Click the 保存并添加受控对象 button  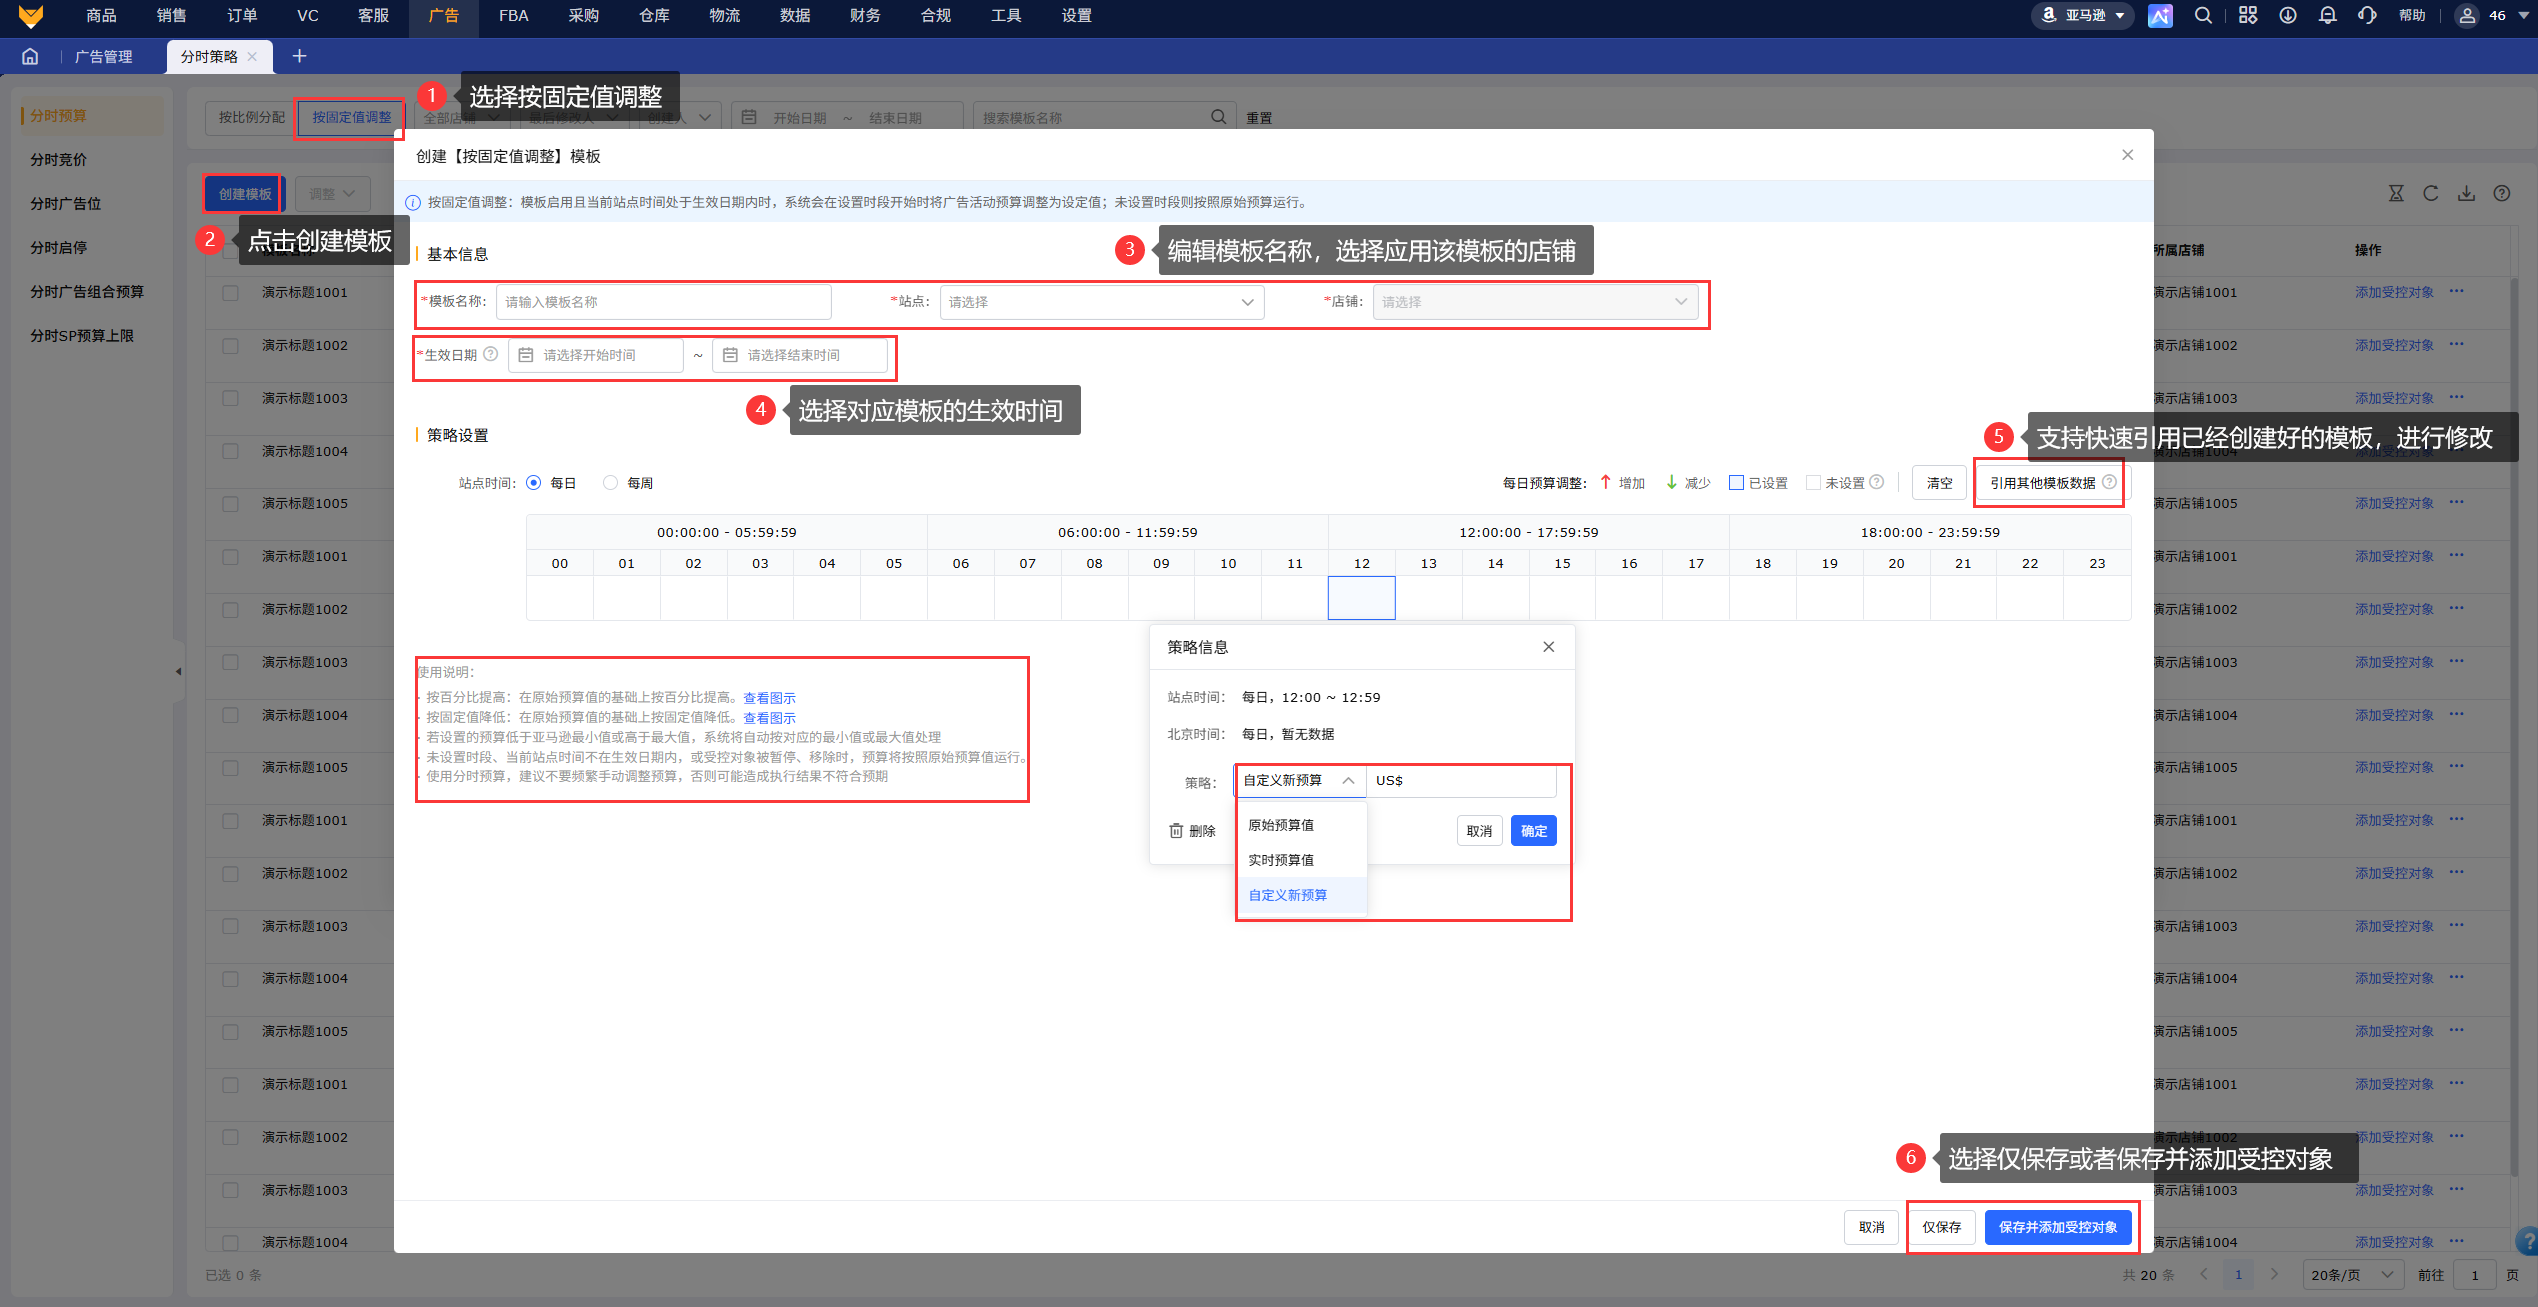[2058, 1227]
